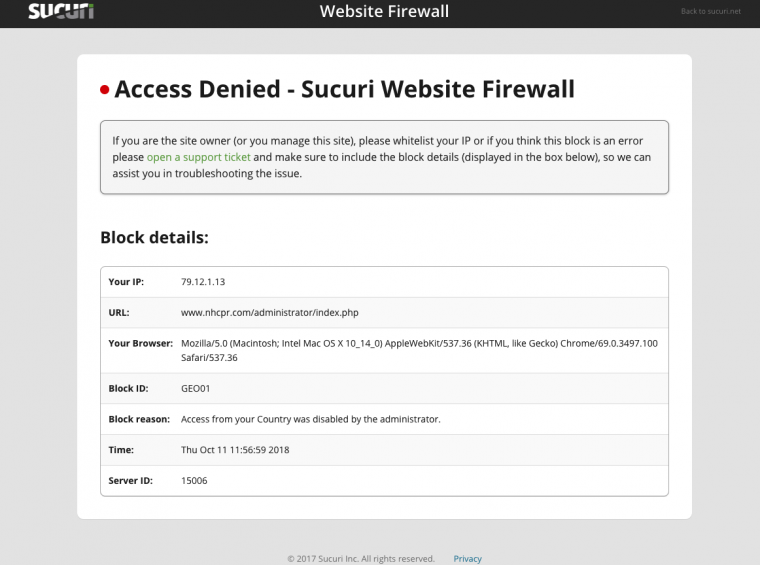This screenshot has width=760, height=565.
Task: Follow the 'open a support ticket' link
Action: [x=198, y=157]
